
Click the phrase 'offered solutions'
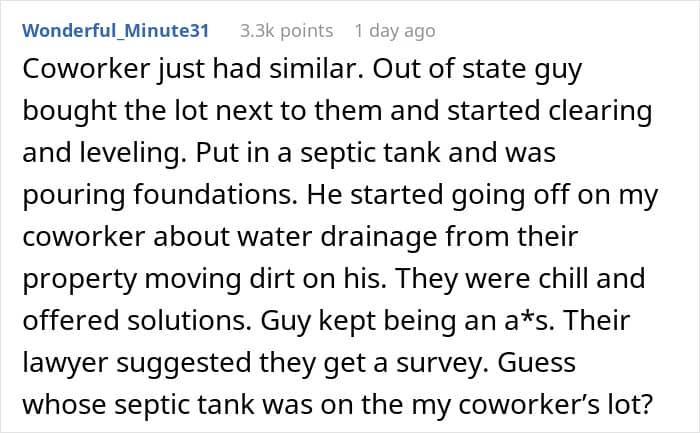pyautogui.click(x=137, y=320)
